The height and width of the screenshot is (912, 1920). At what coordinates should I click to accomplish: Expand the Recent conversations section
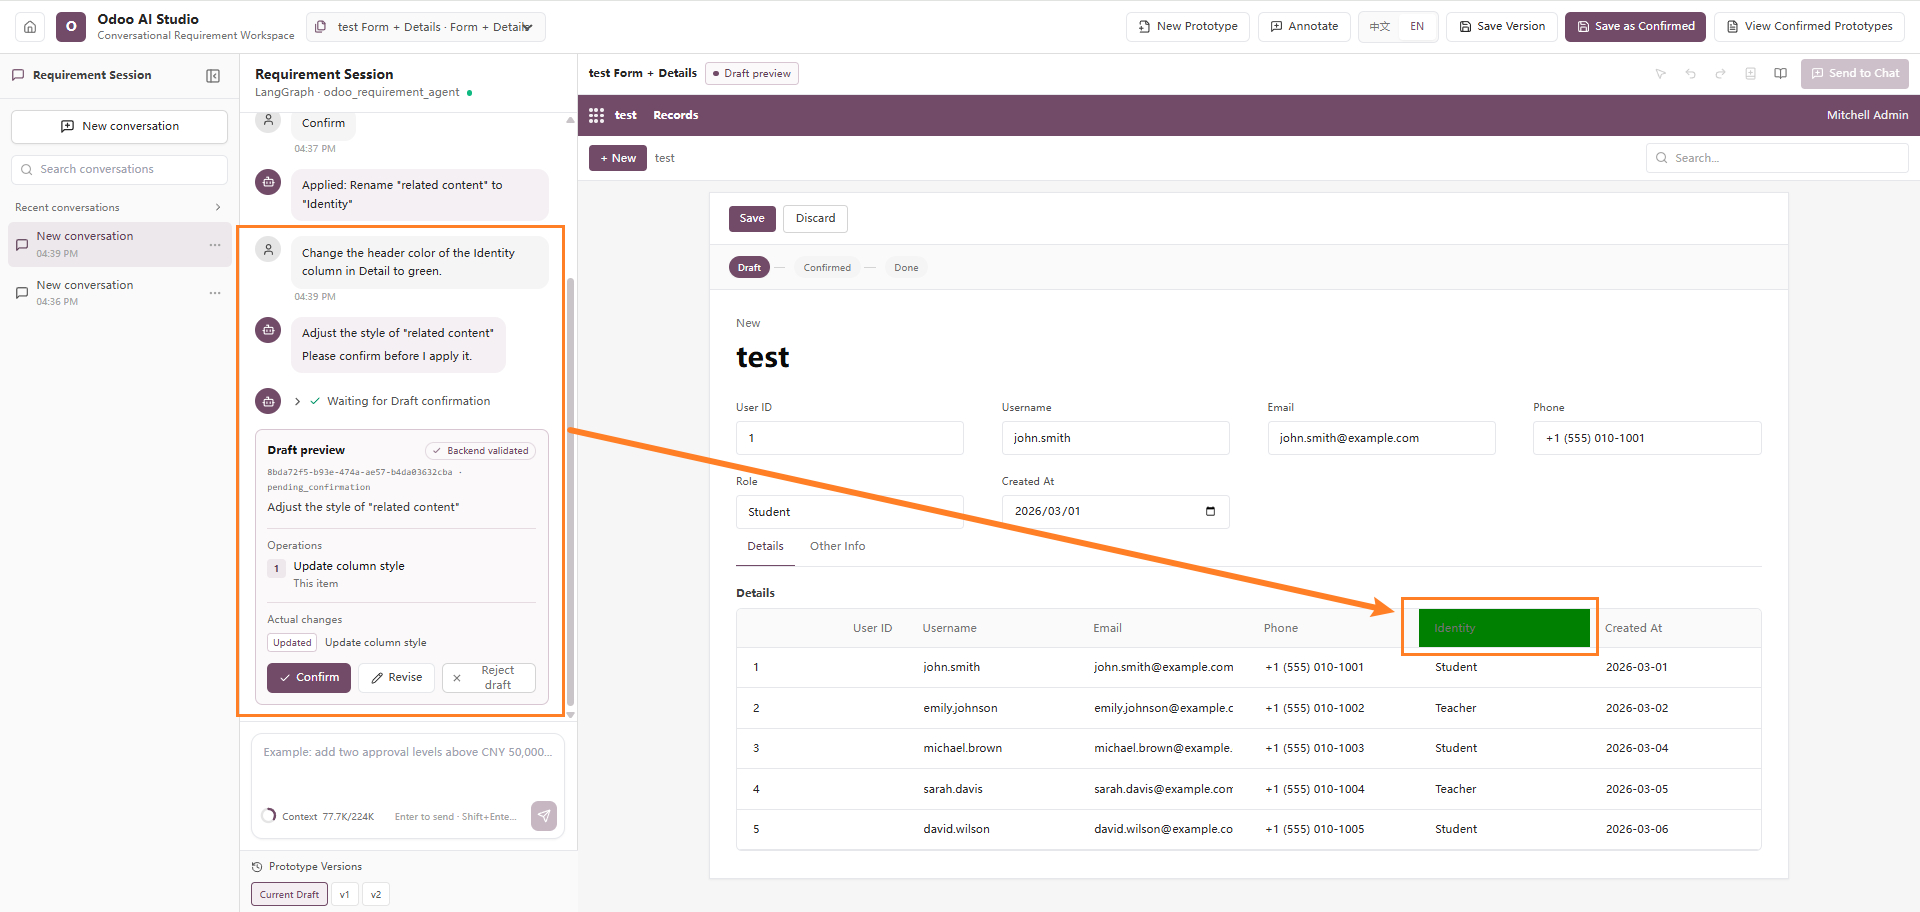pos(218,208)
